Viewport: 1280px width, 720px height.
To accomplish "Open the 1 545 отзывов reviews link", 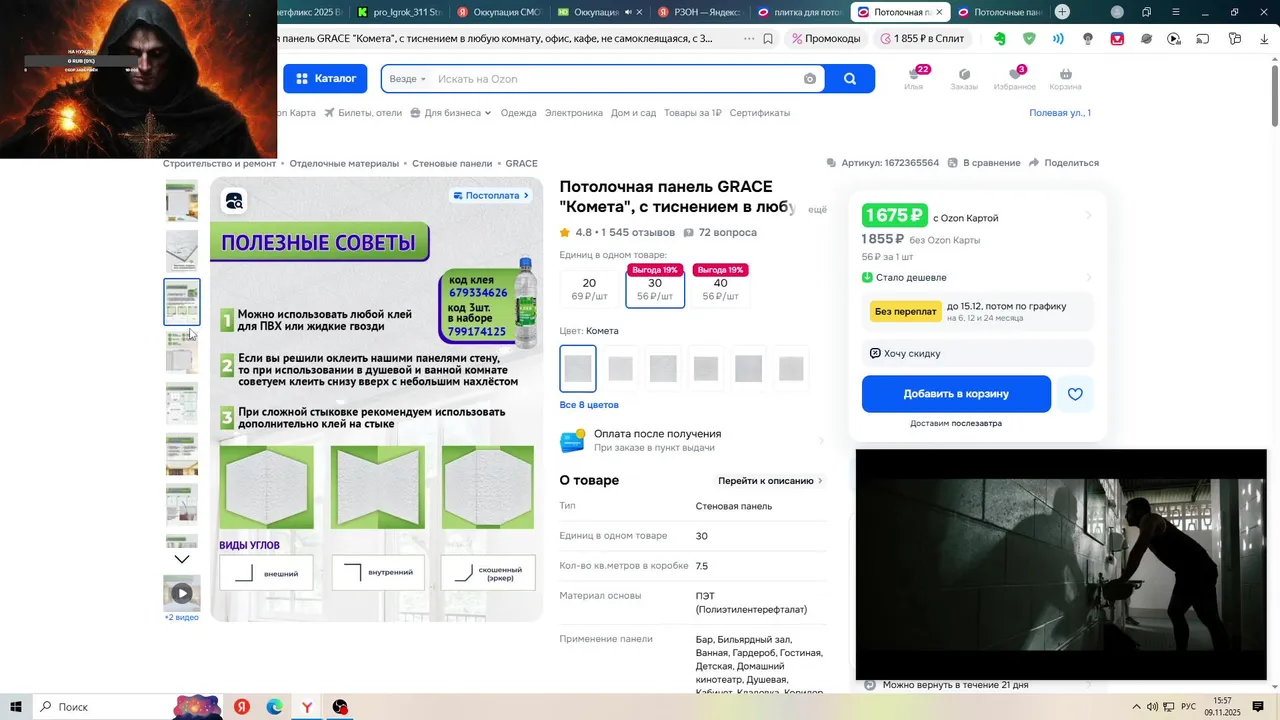I will click(638, 233).
